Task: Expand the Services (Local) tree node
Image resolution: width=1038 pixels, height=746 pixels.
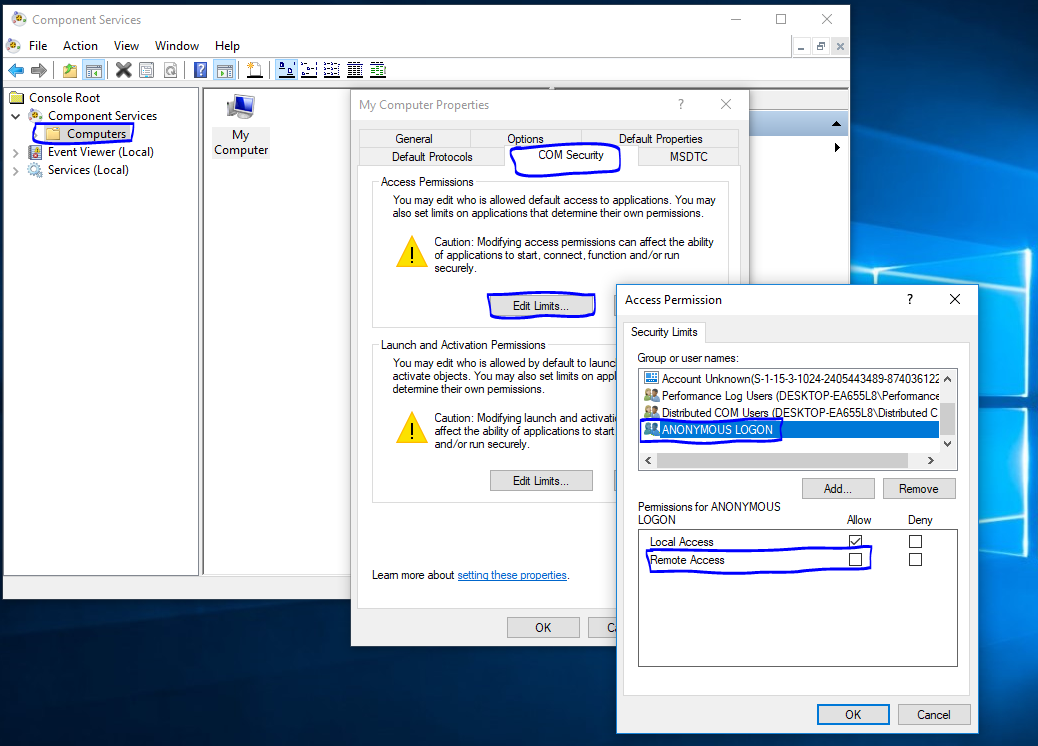Action: point(16,171)
